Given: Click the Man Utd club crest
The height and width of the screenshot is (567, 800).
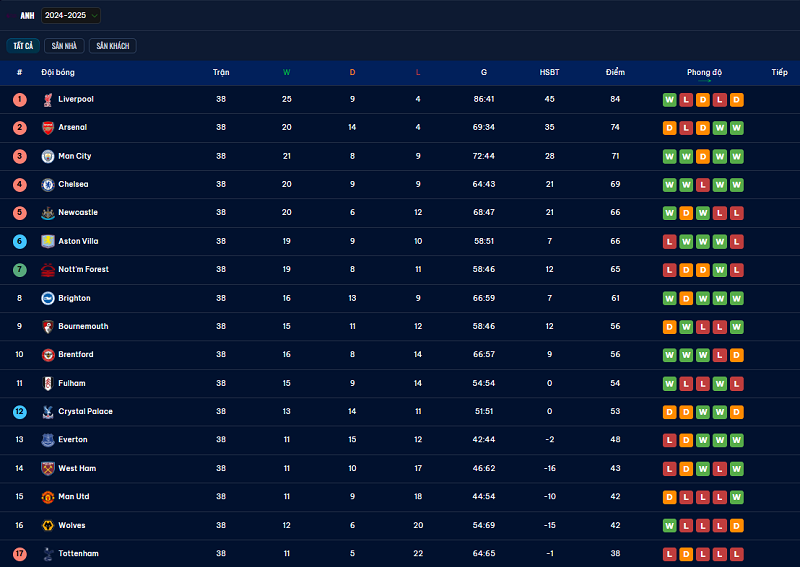Looking at the screenshot, I should (48, 497).
